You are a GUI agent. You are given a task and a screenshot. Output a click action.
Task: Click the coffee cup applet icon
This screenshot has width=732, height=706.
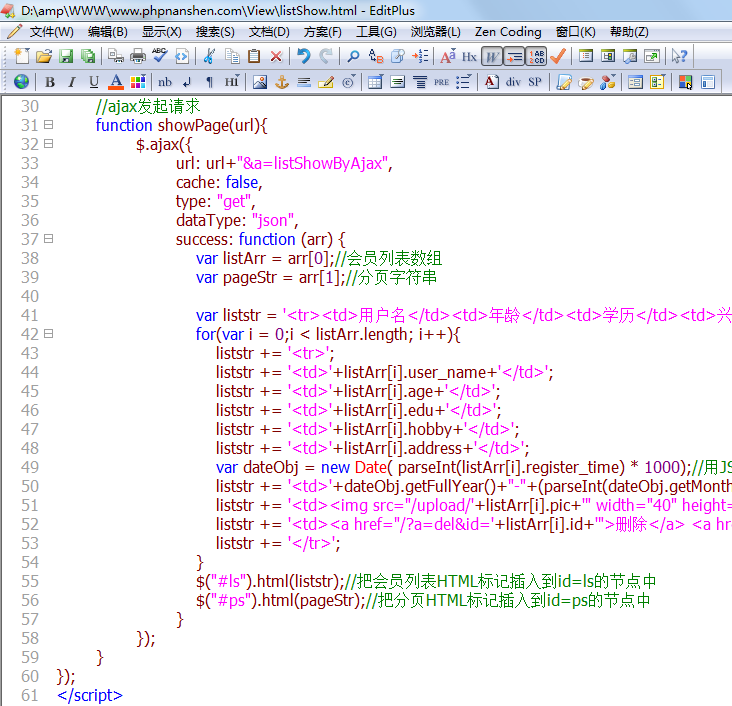click(585, 82)
